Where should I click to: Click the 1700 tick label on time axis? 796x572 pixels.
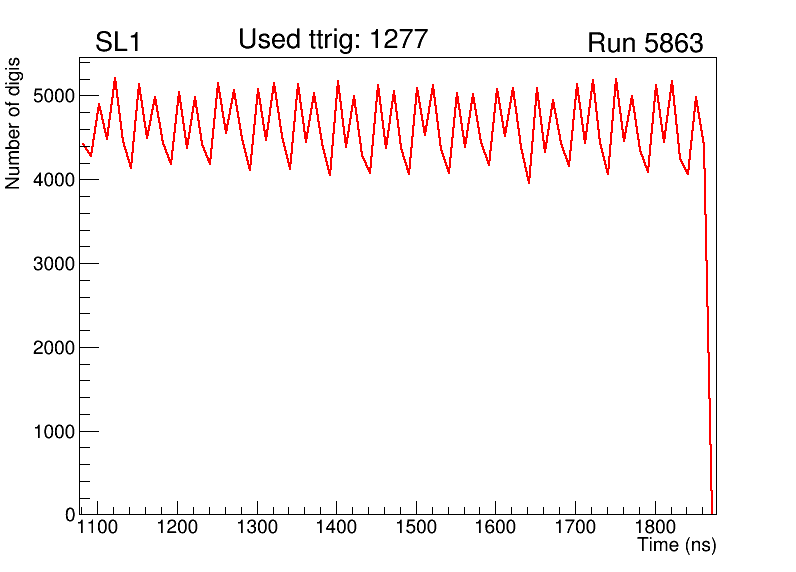[x=576, y=528]
